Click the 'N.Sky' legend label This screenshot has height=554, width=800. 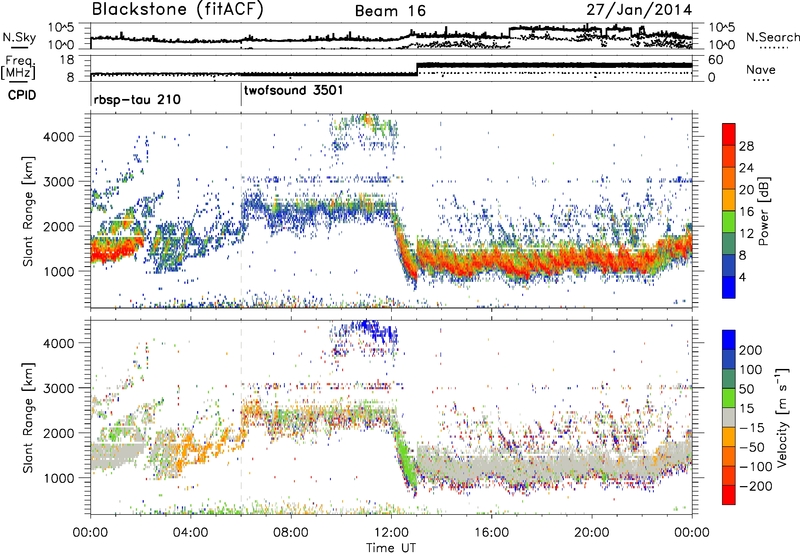coord(19,37)
